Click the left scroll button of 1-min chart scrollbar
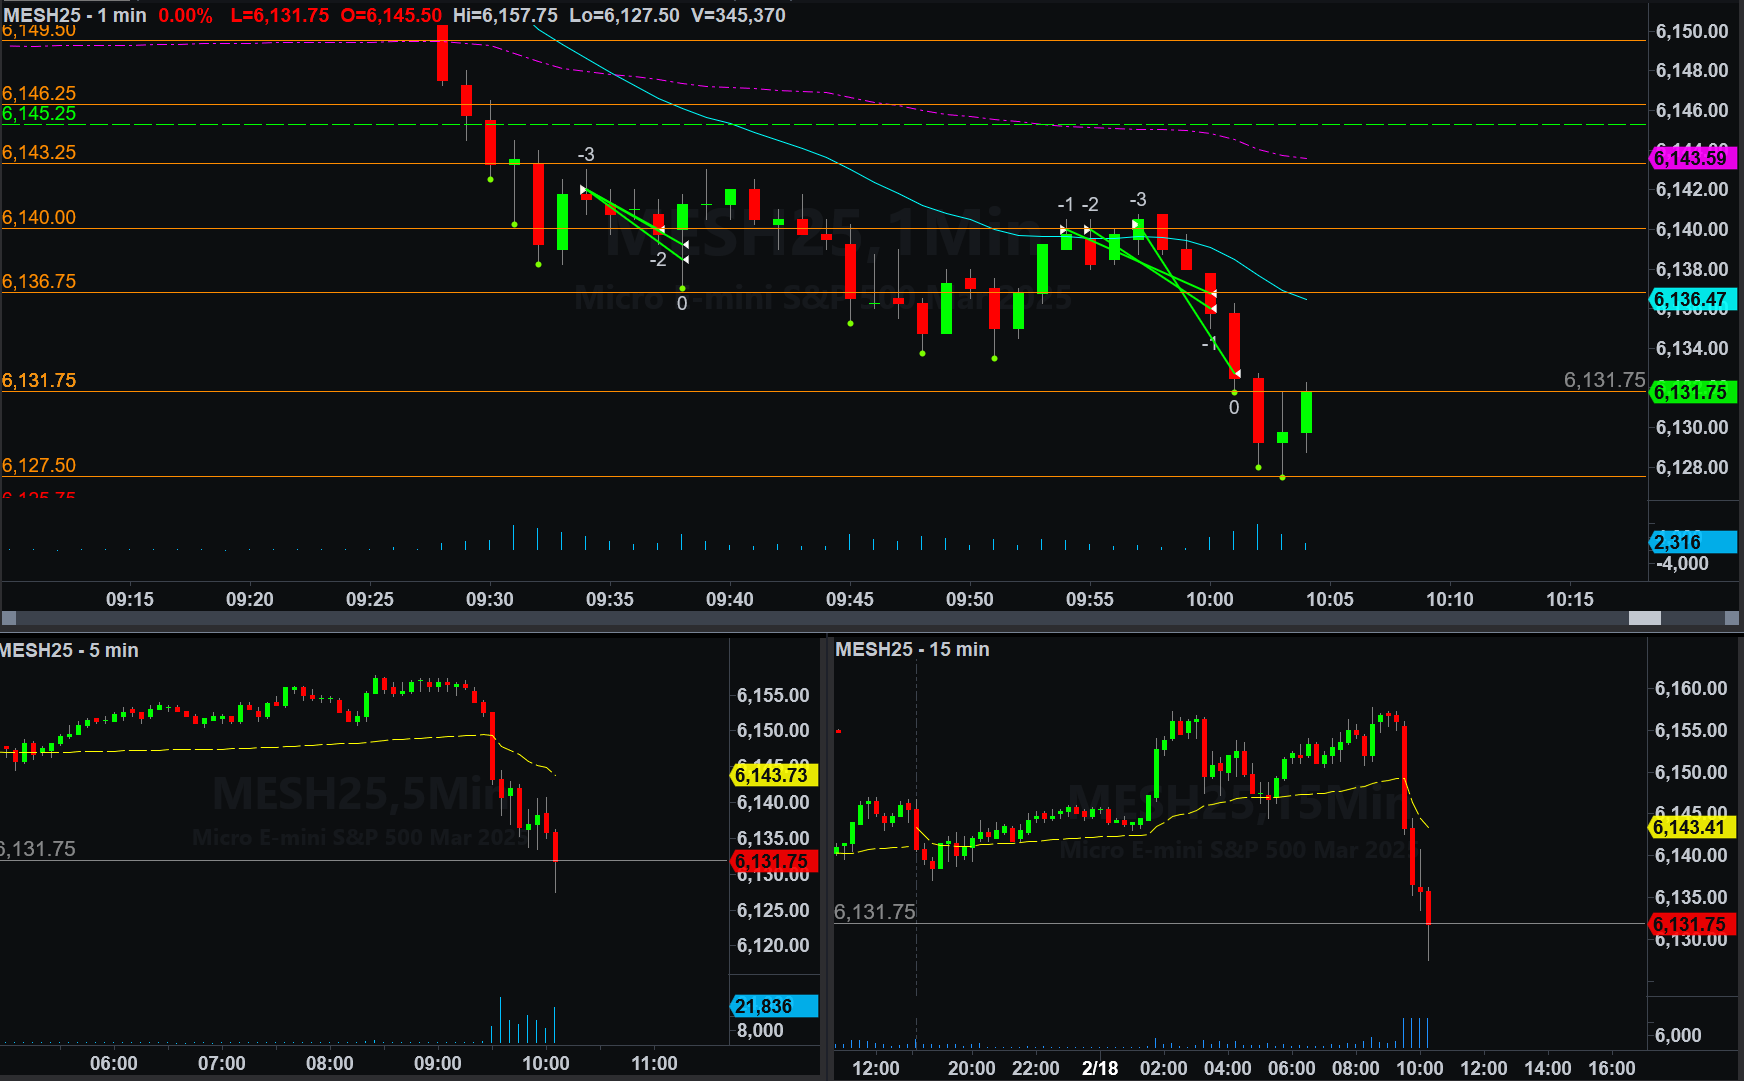The height and width of the screenshot is (1081, 1744). tap(8, 618)
